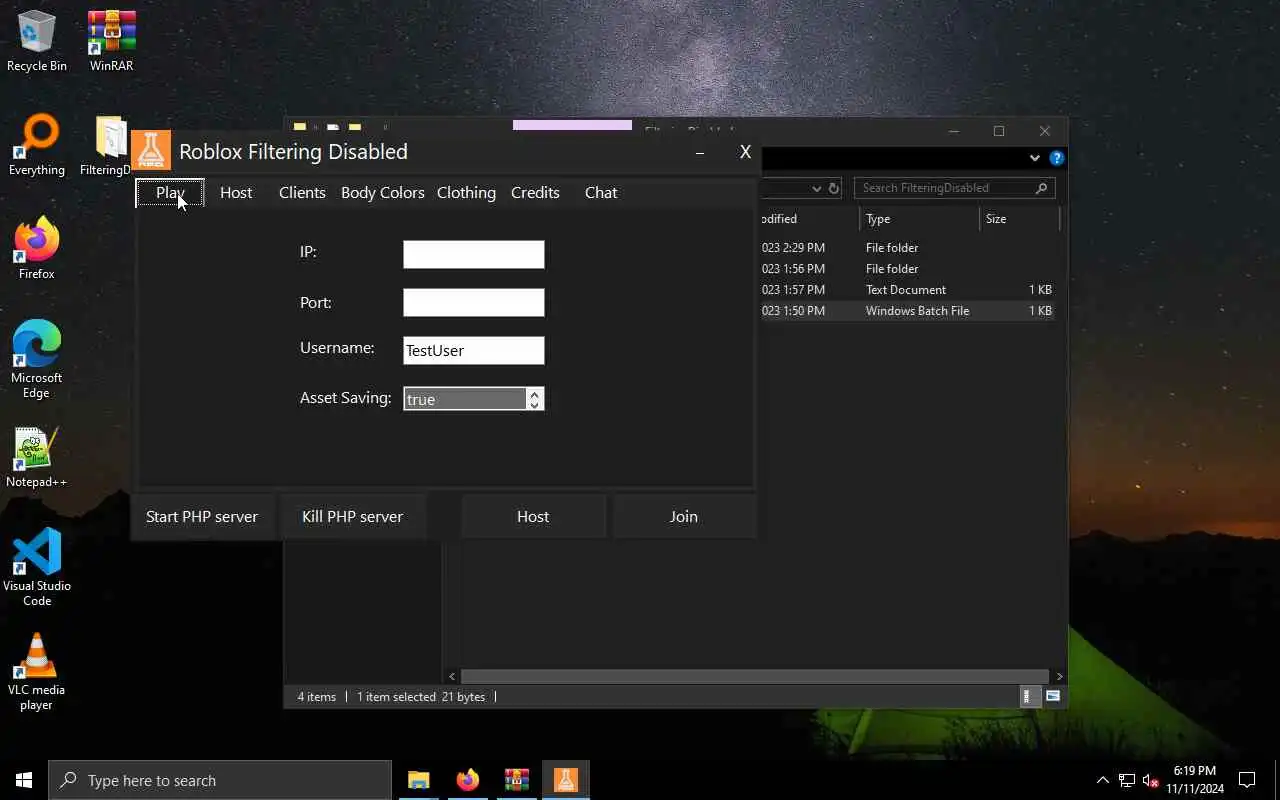Open the Chat tab

pyautogui.click(x=601, y=193)
